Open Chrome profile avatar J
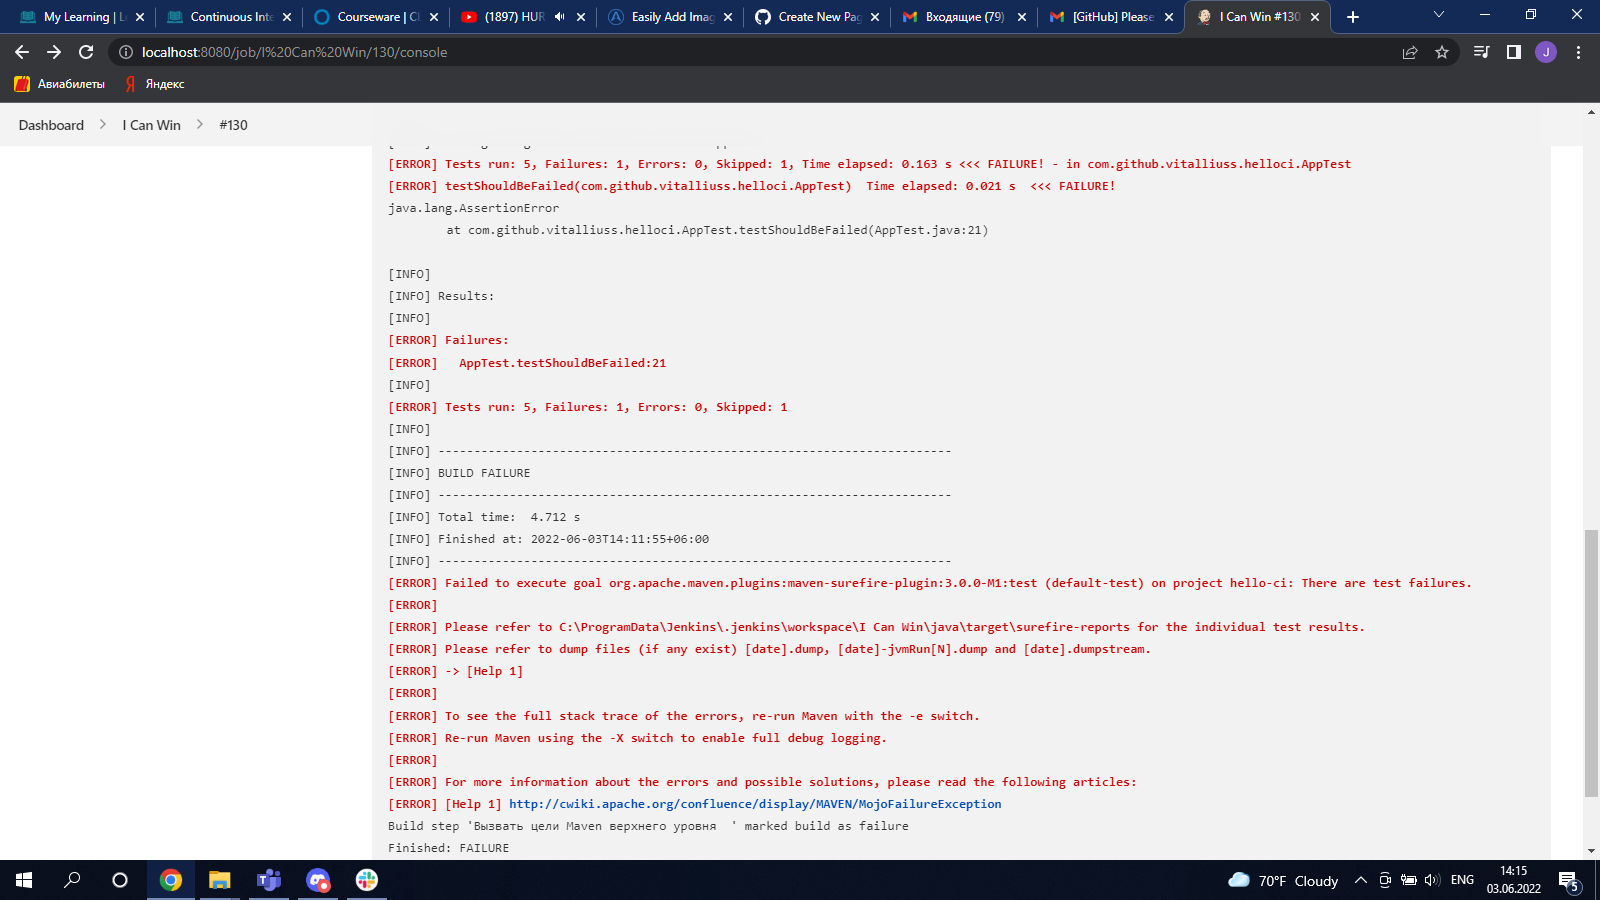Viewport: 1600px width, 900px height. pos(1546,52)
